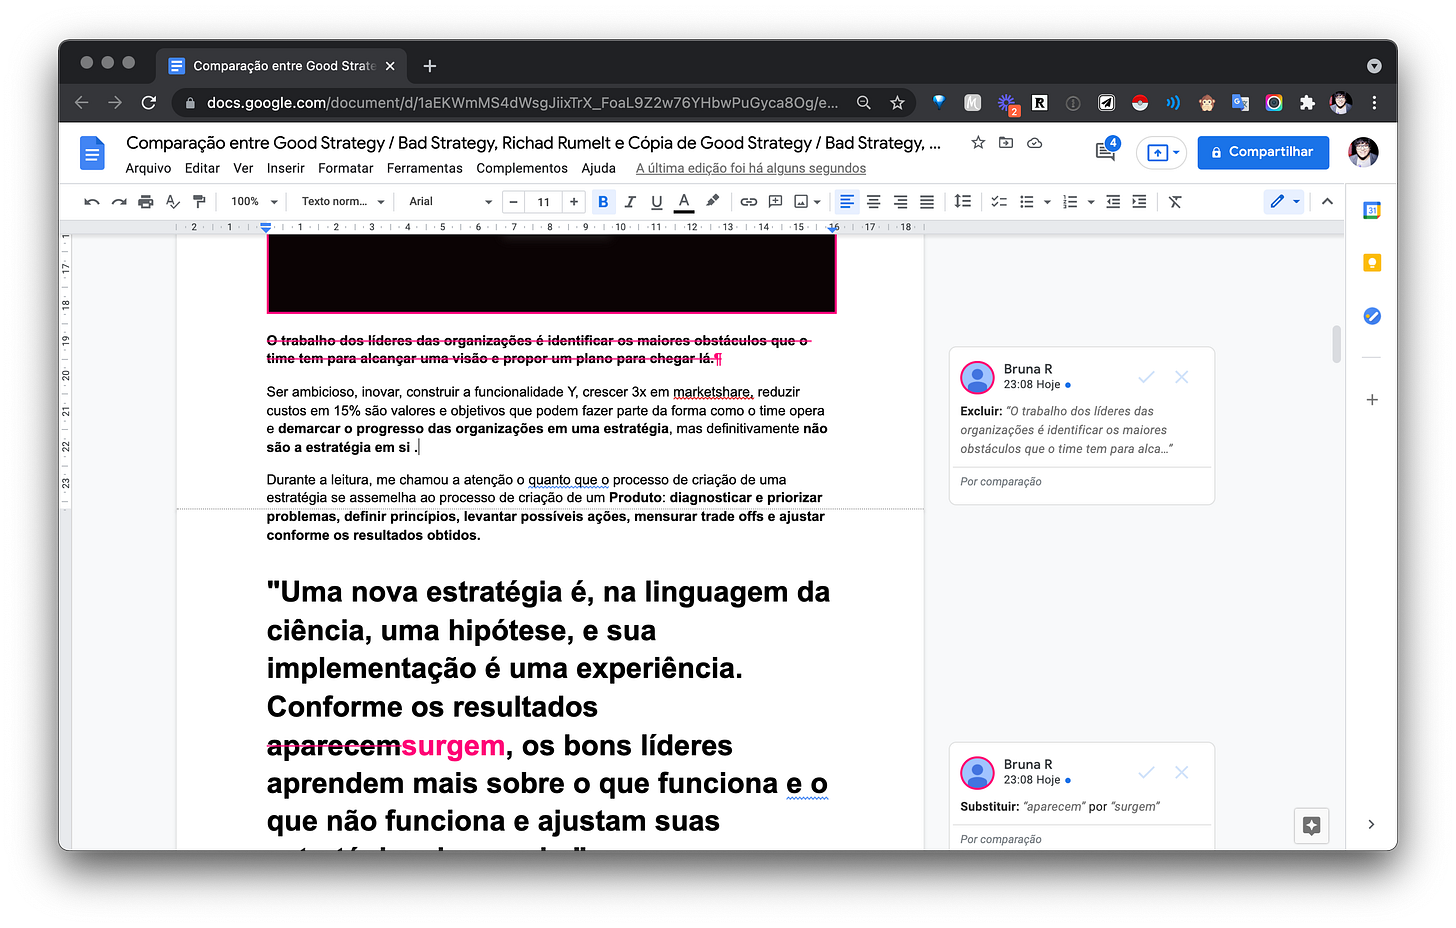Click the Redo icon in toolbar

pos(119,202)
